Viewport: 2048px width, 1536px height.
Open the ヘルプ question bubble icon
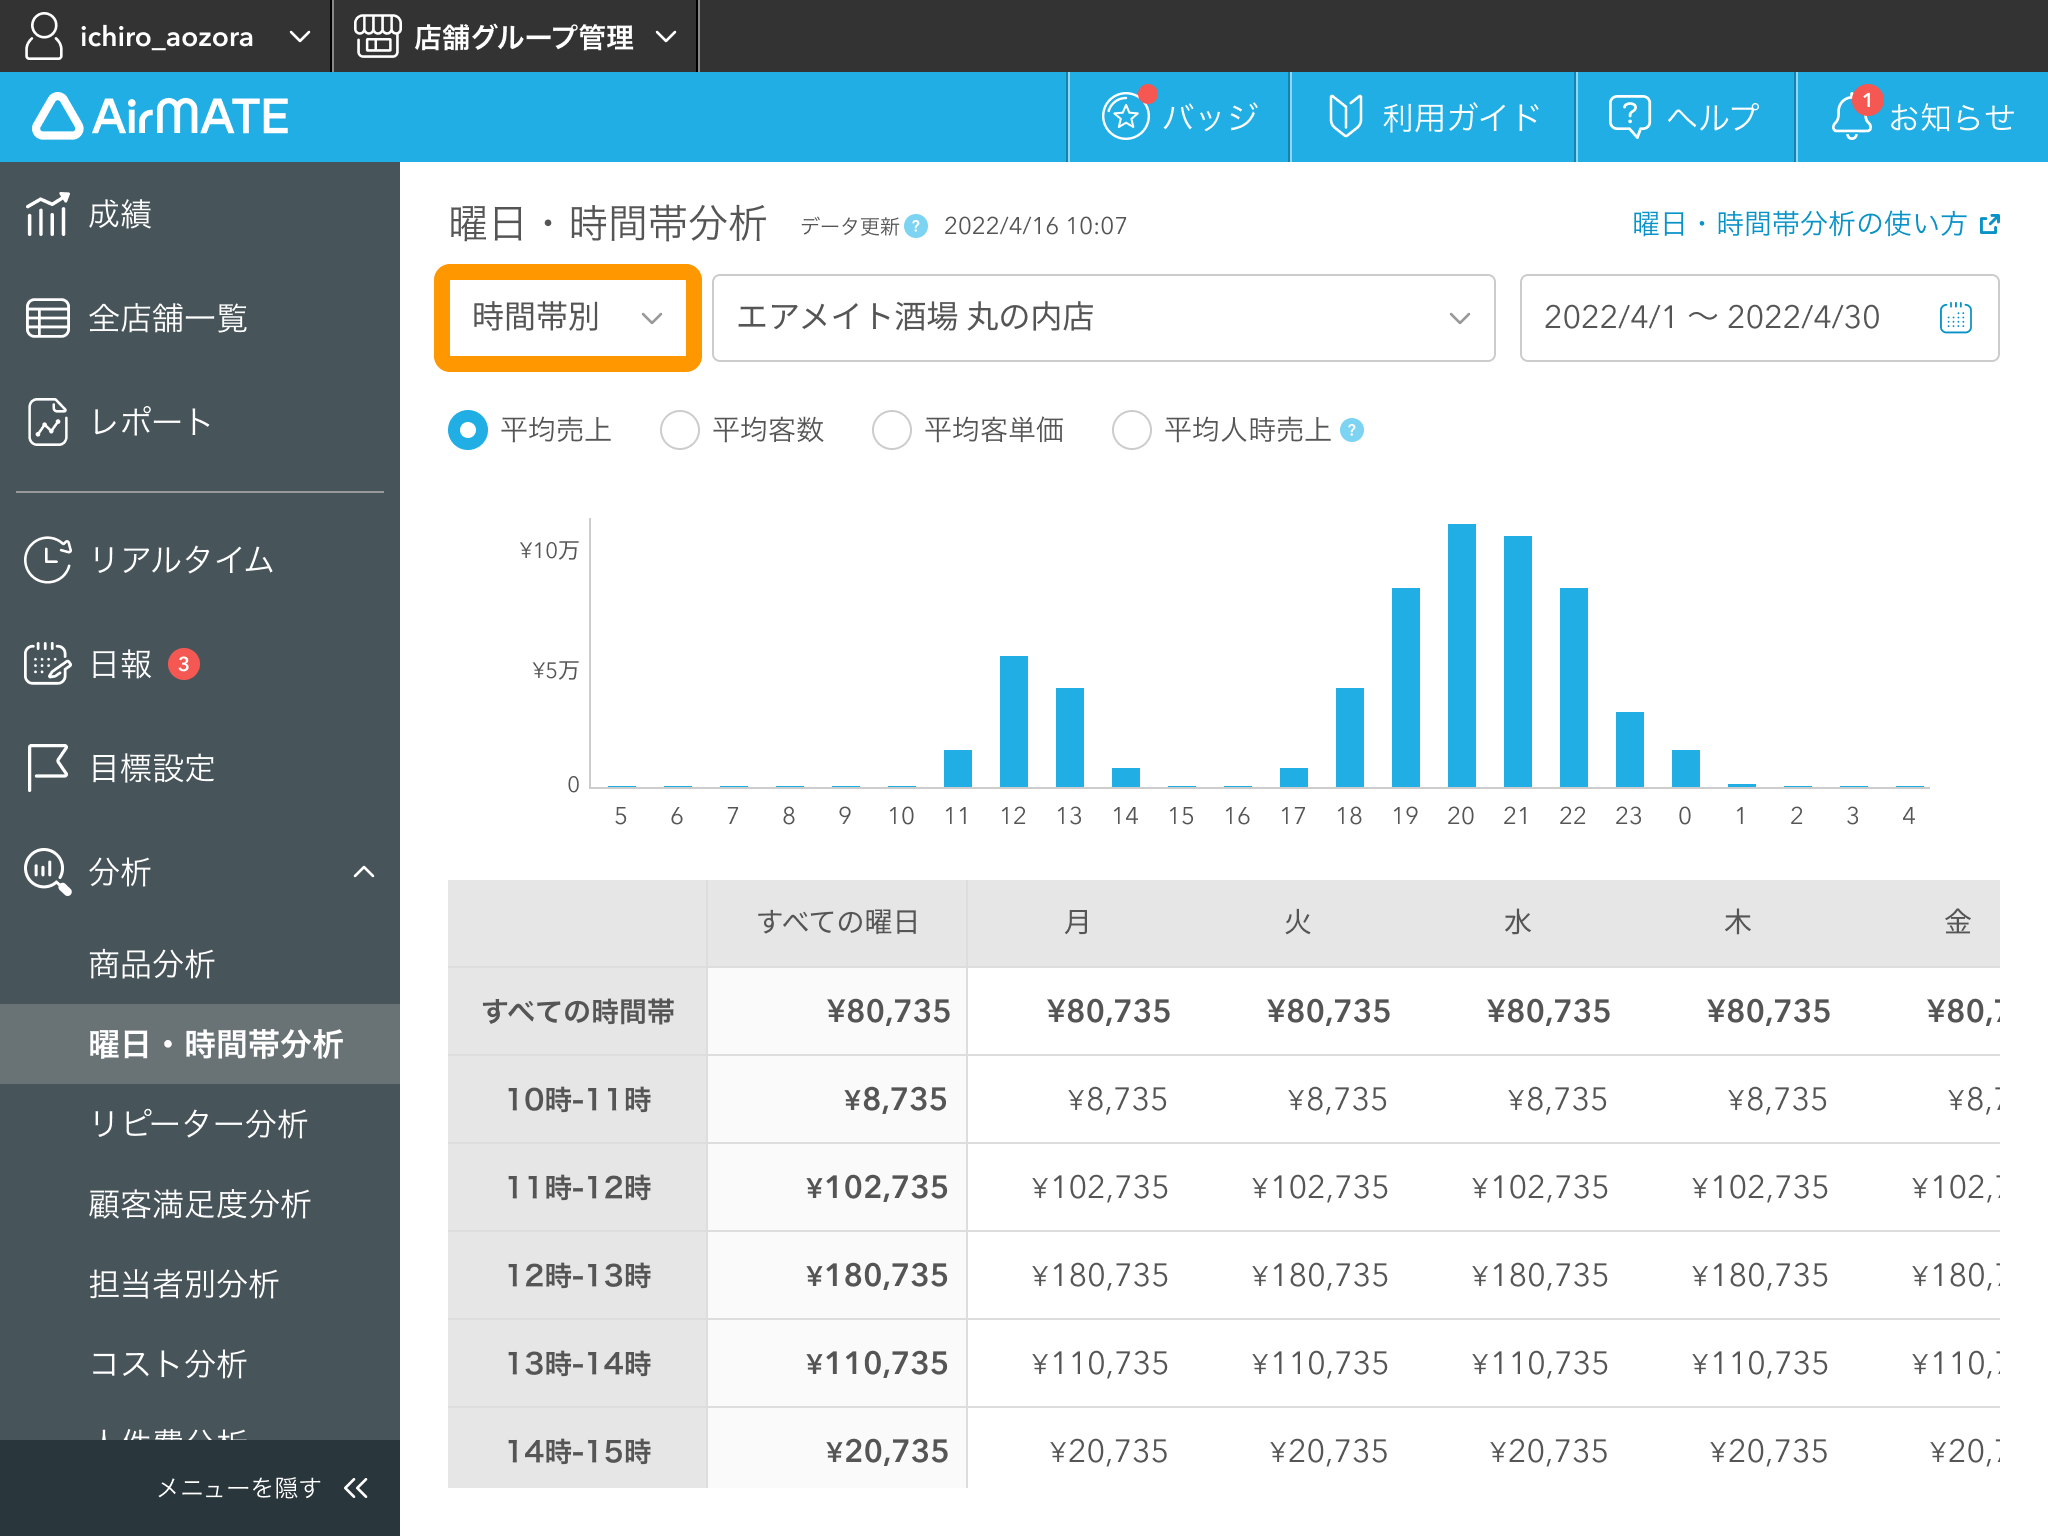[x=1629, y=117]
